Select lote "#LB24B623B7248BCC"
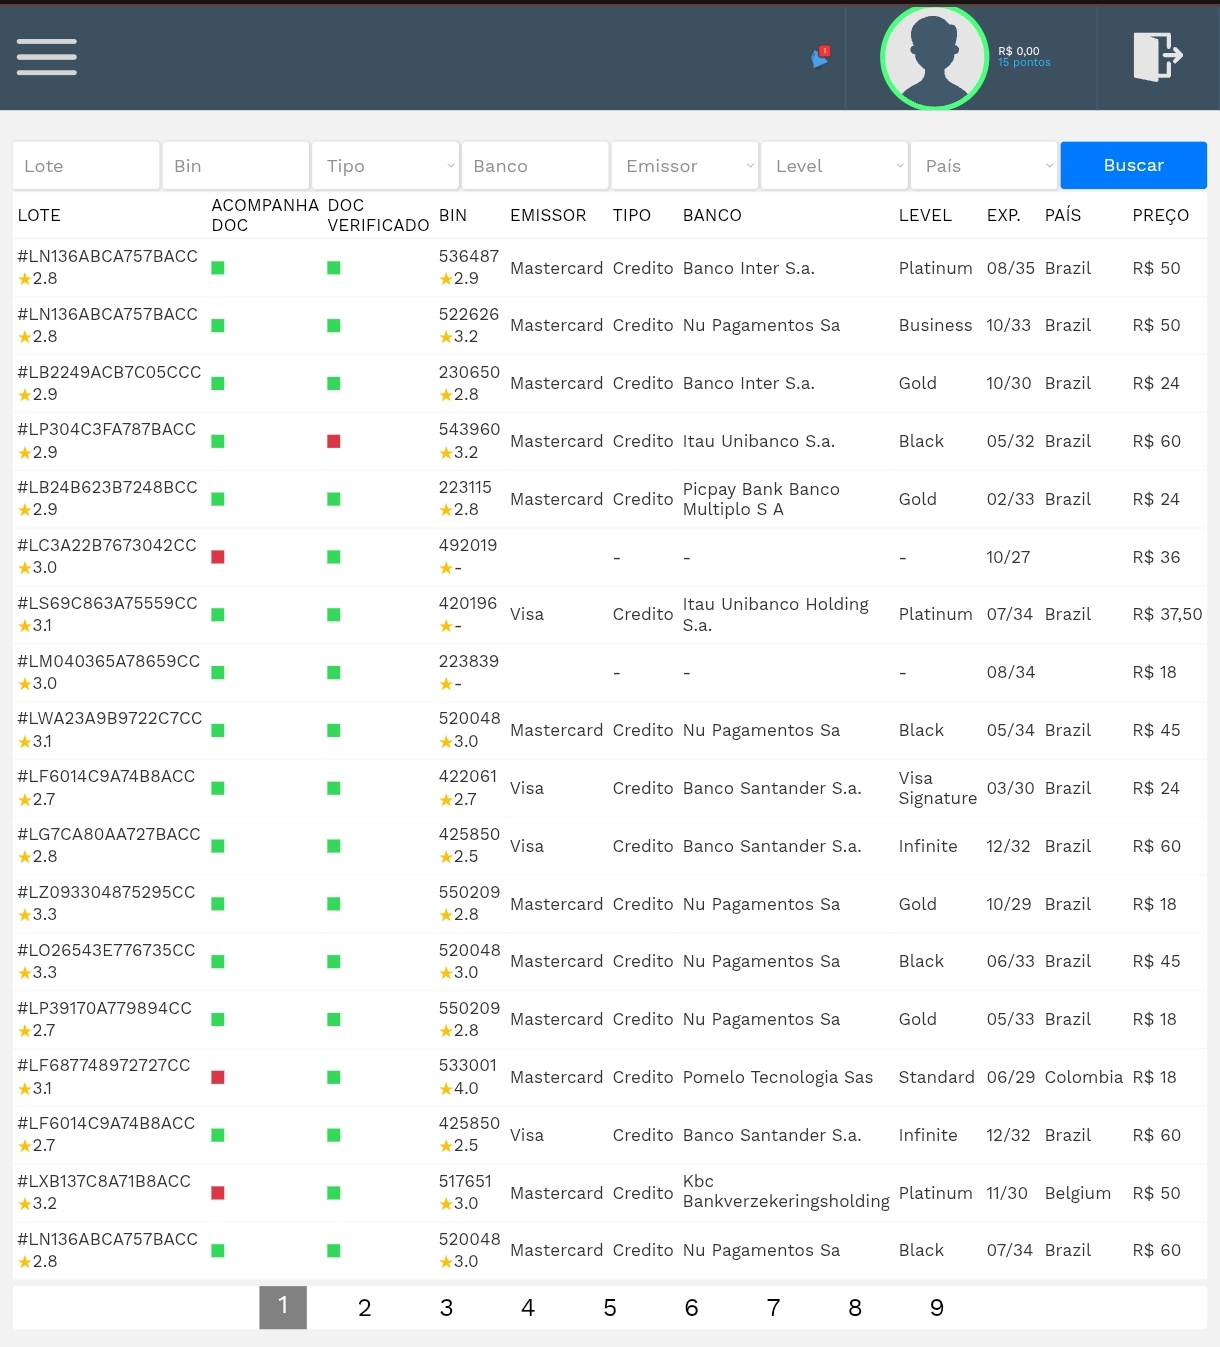The height and width of the screenshot is (1347, 1220). click(x=107, y=487)
